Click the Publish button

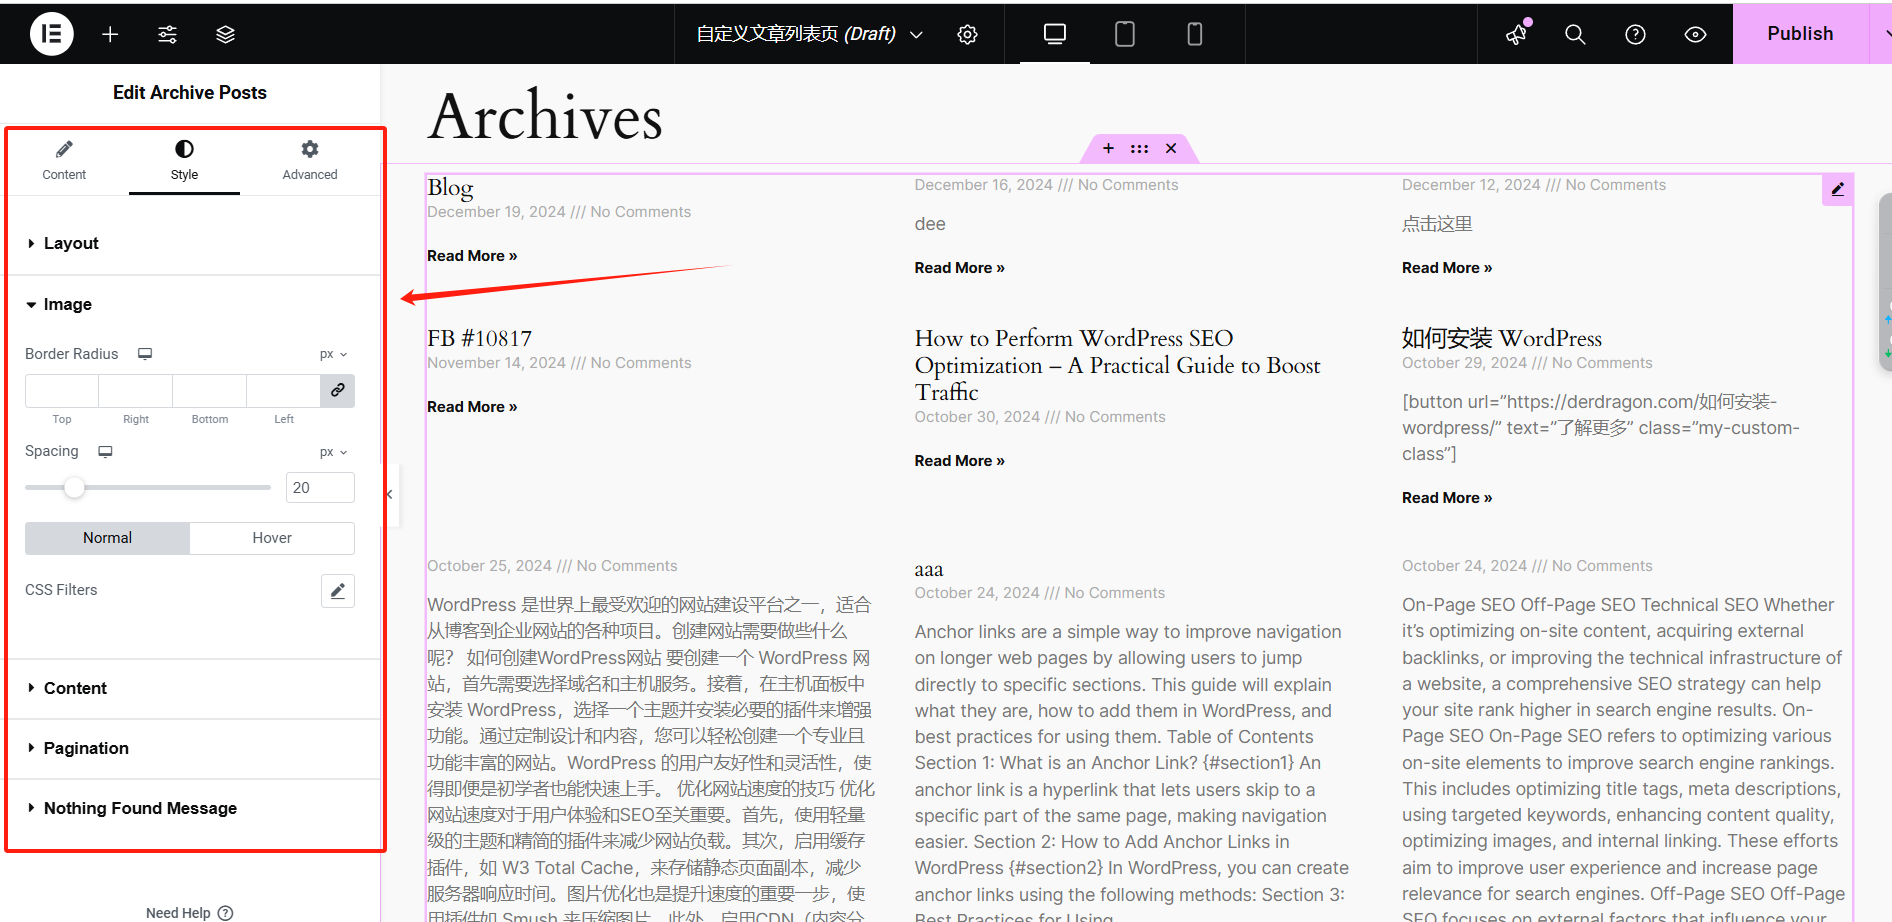1800,33
